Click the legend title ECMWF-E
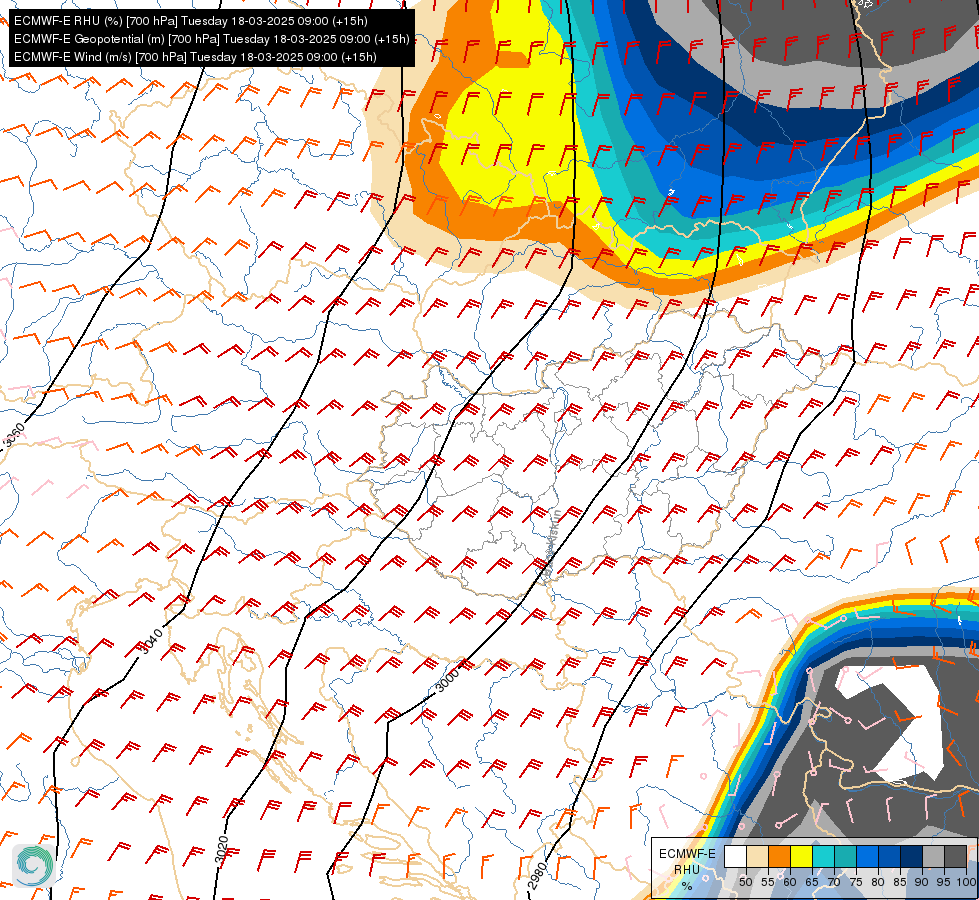This screenshot has height=900, width=979. [x=687, y=854]
